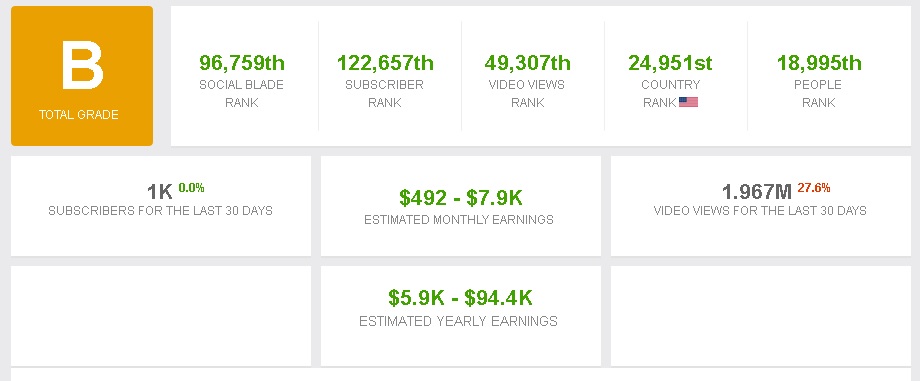The image size is (920, 381).
Task: Click the People Rank label
Action: coord(818,93)
